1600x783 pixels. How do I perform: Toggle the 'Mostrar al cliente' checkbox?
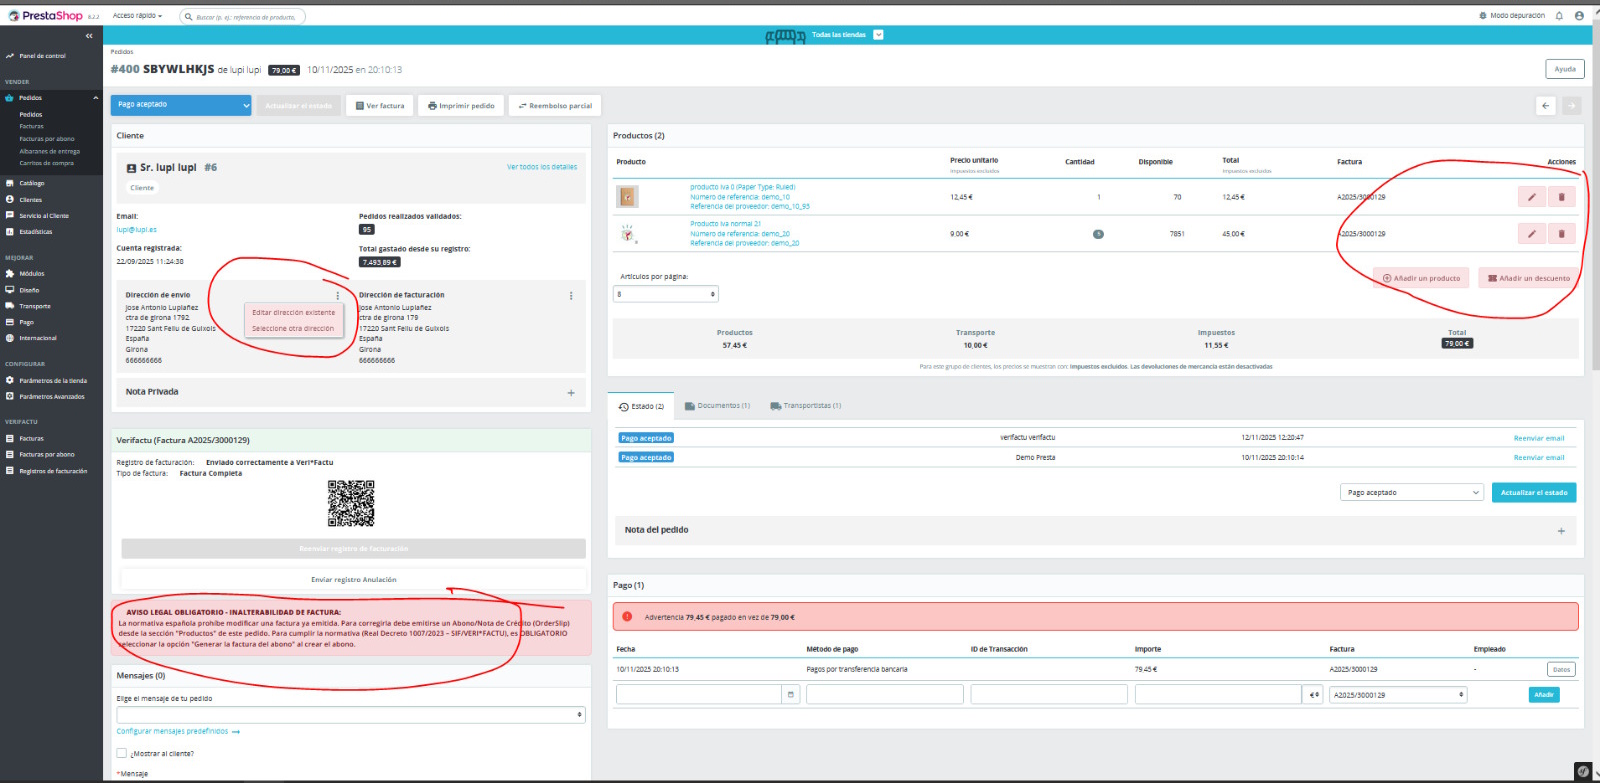pos(122,754)
